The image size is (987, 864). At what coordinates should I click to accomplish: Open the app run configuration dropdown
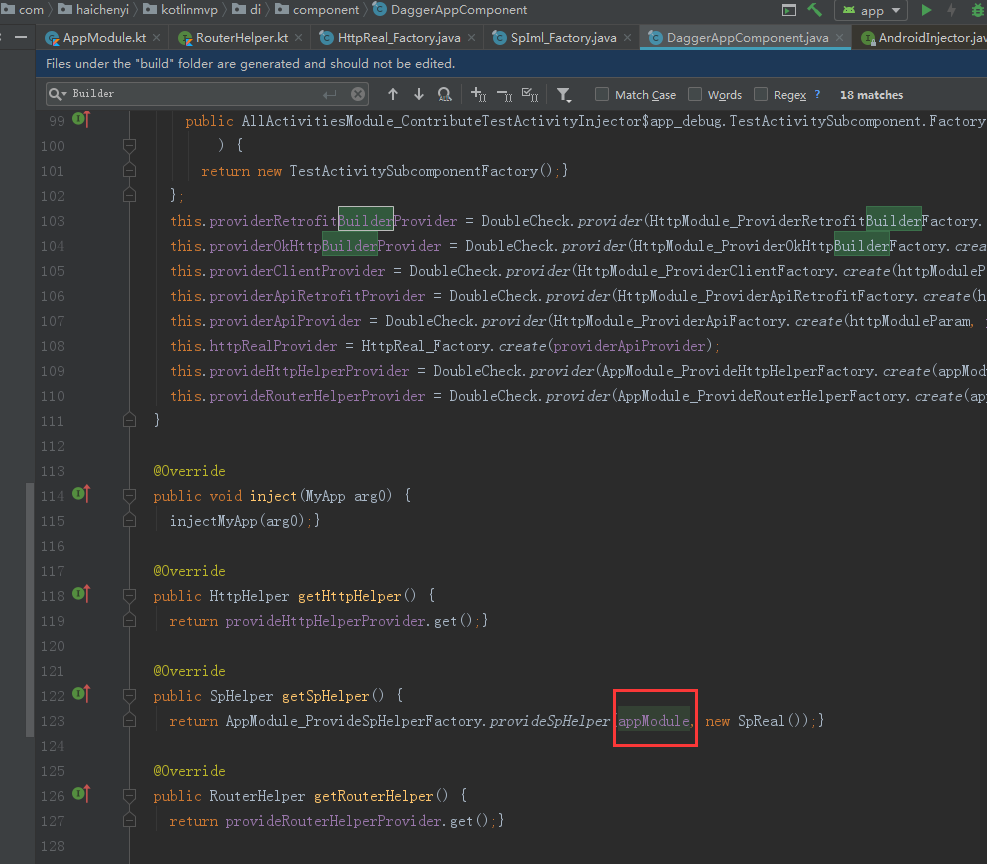click(x=871, y=10)
